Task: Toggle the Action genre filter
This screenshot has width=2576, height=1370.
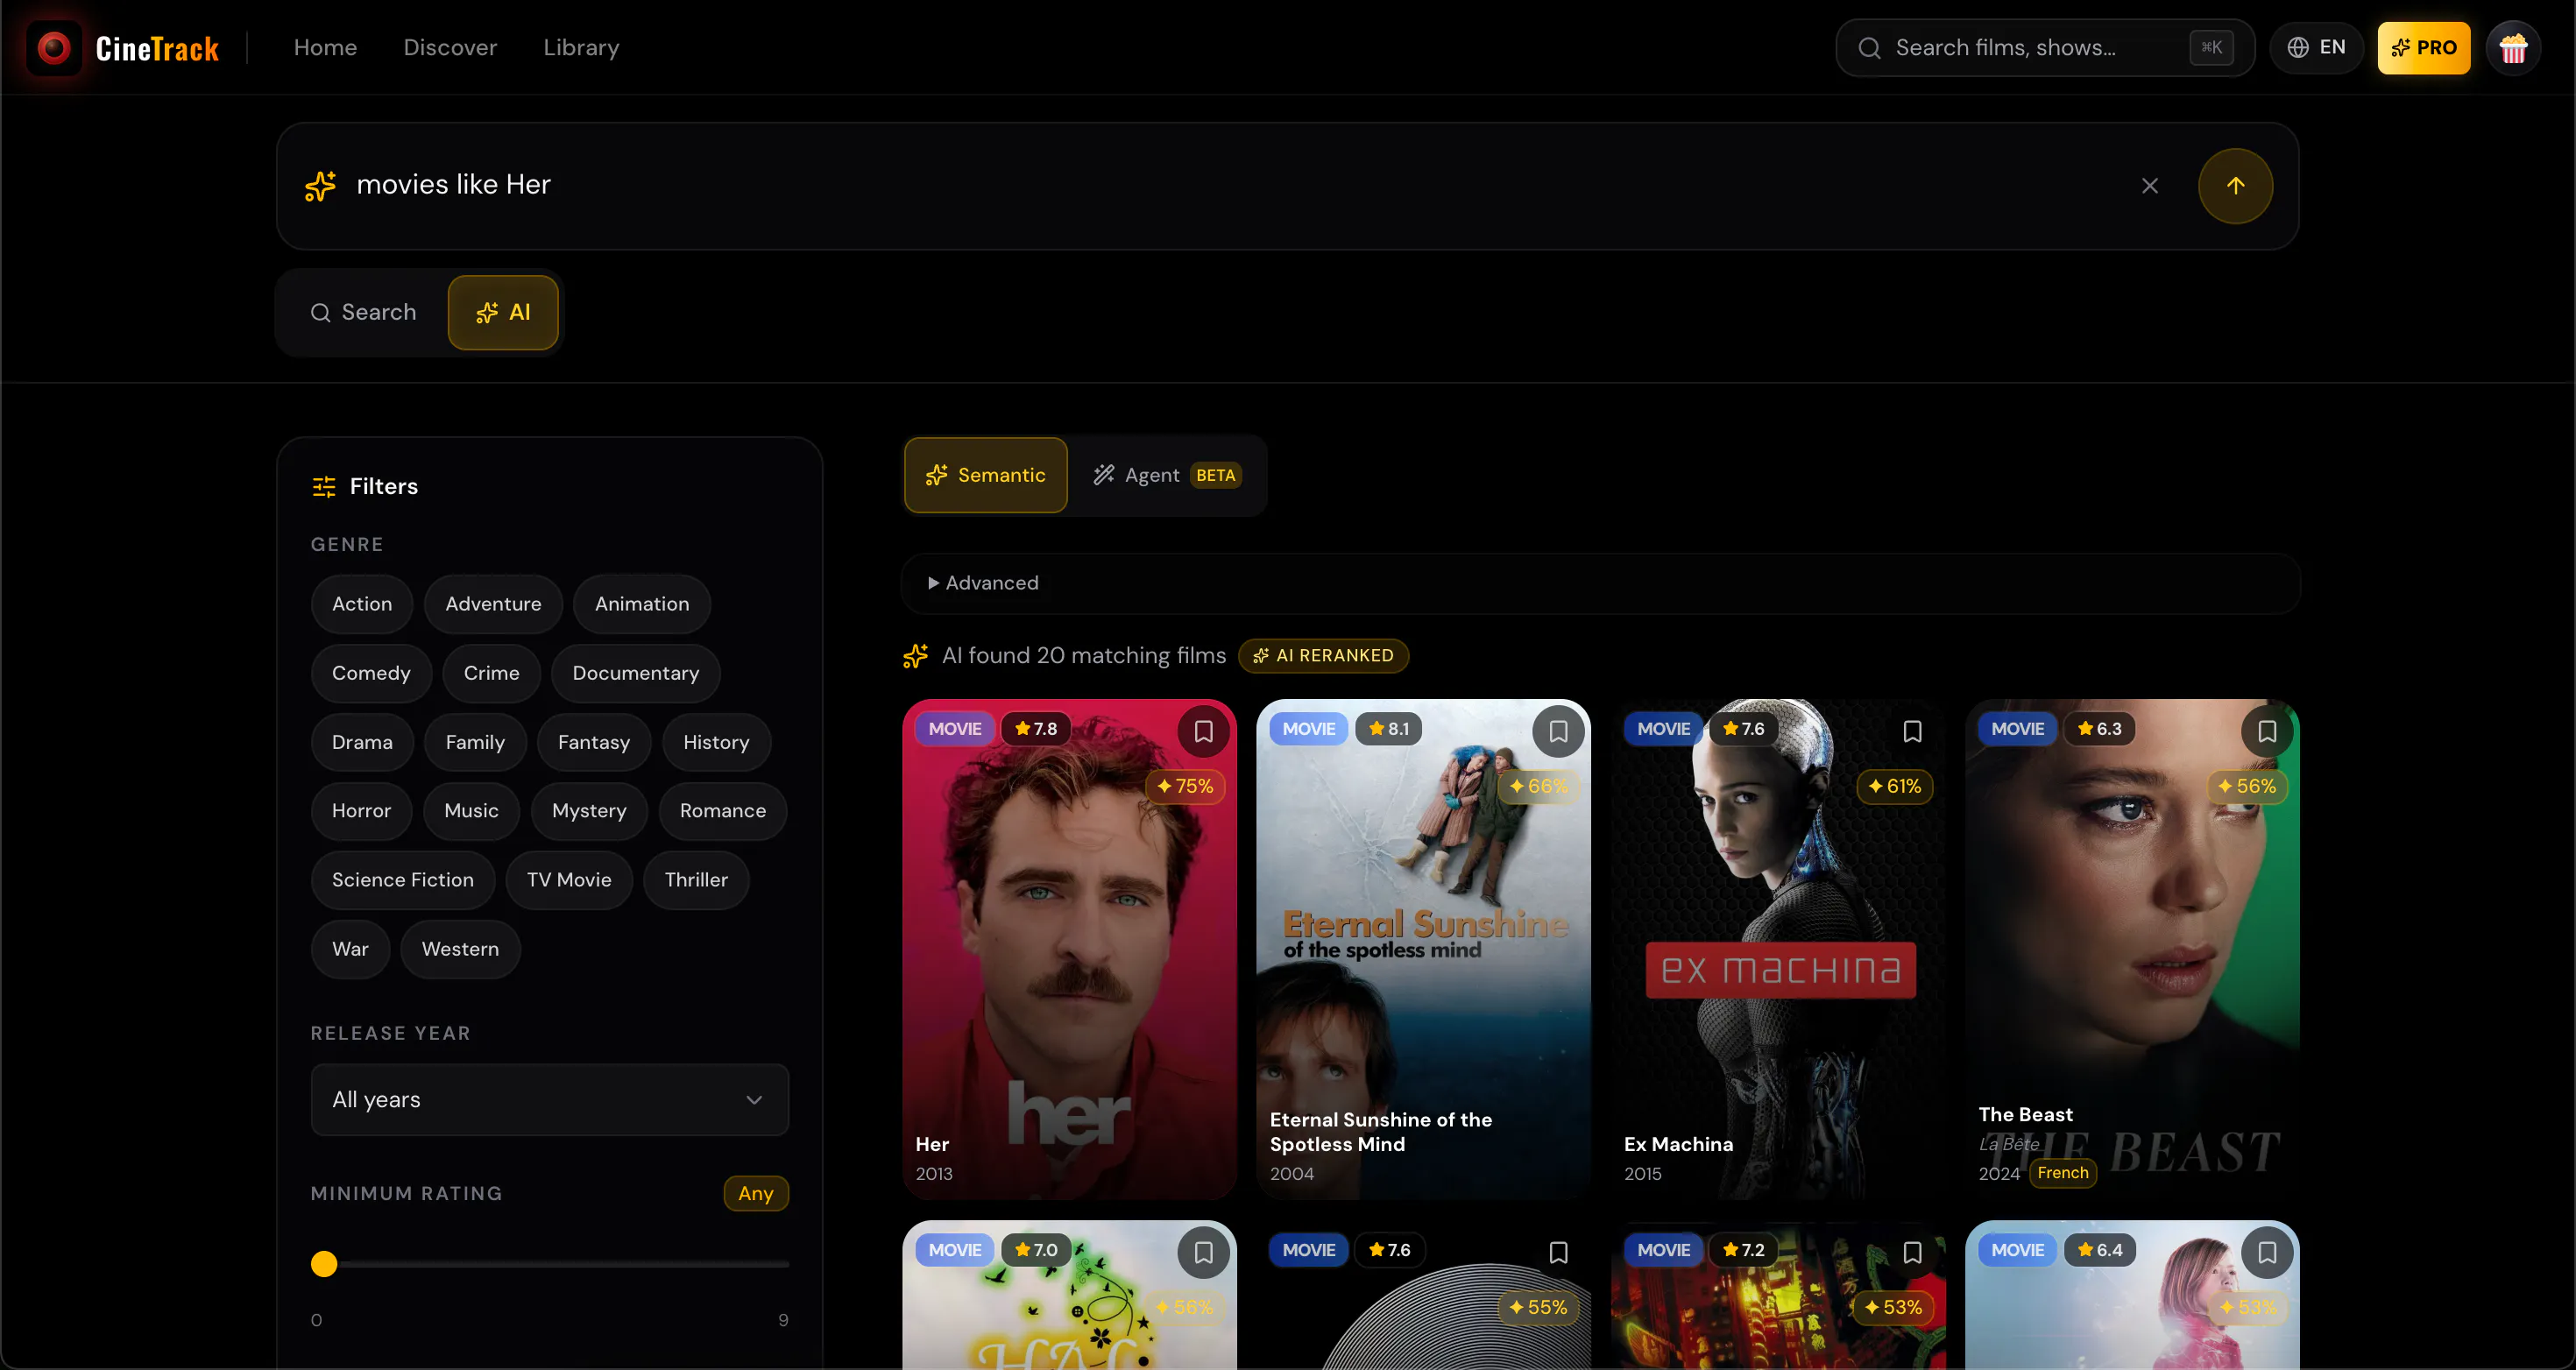Action: [x=362, y=604]
